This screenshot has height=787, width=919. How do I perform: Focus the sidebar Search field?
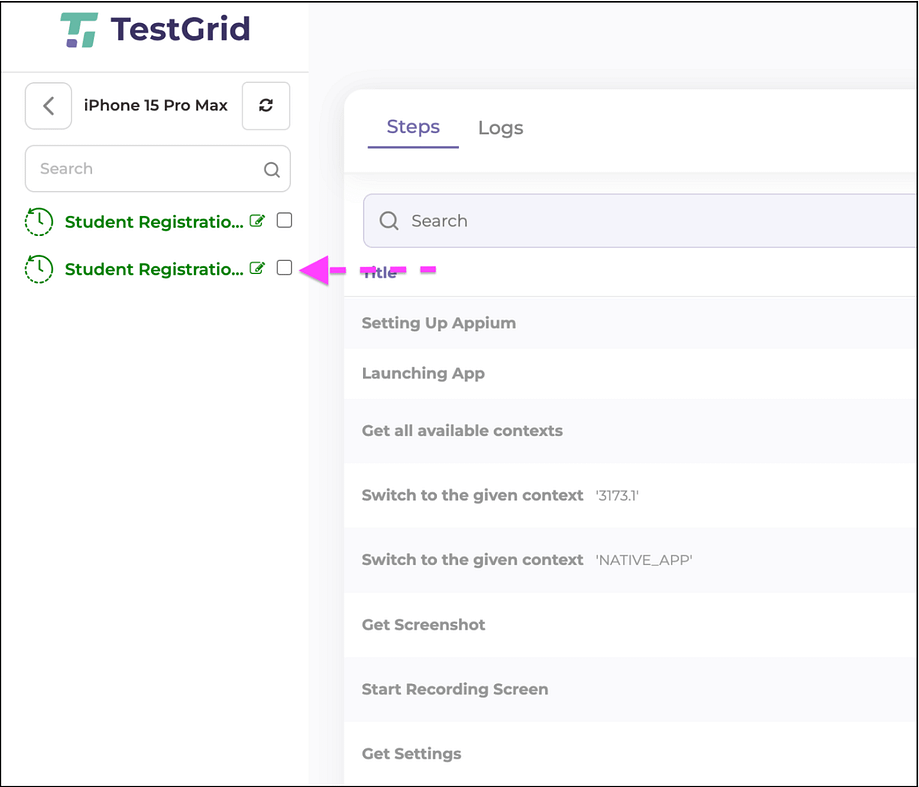158,169
